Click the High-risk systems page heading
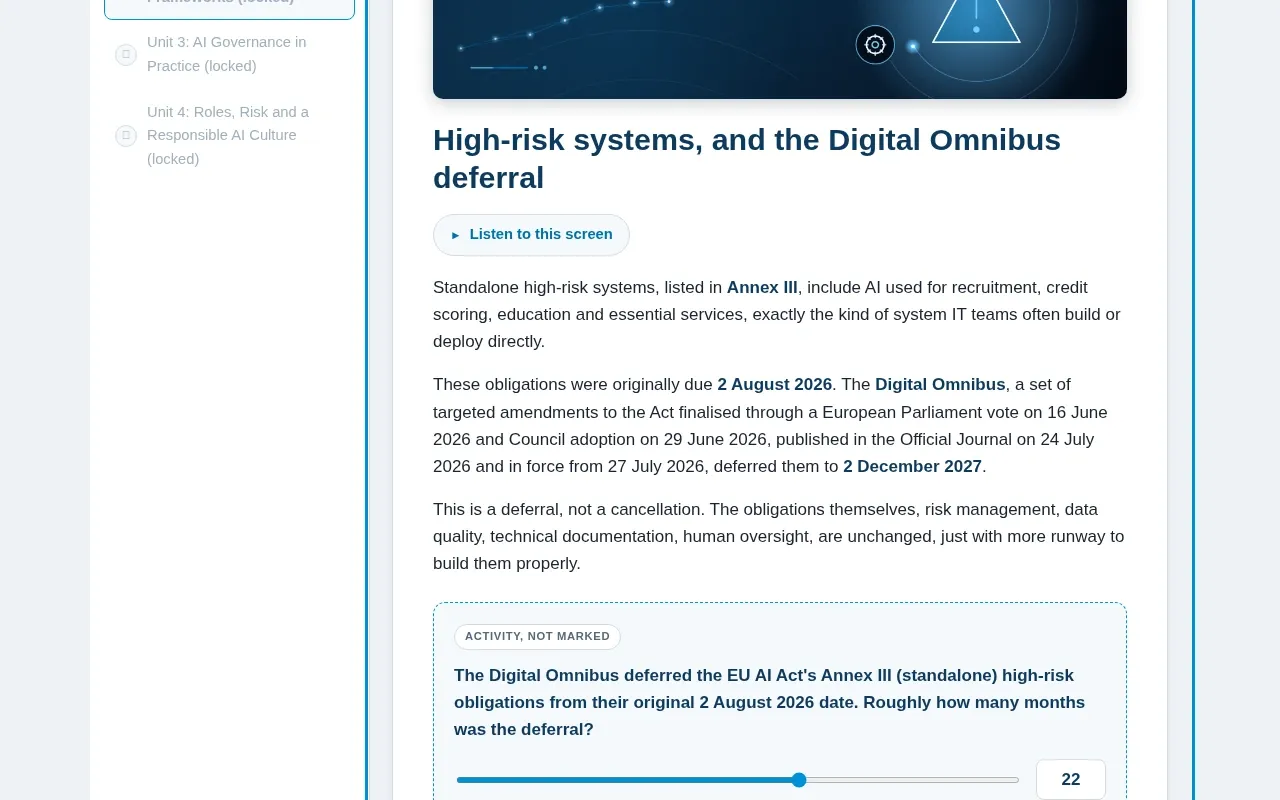 (x=747, y=159)
